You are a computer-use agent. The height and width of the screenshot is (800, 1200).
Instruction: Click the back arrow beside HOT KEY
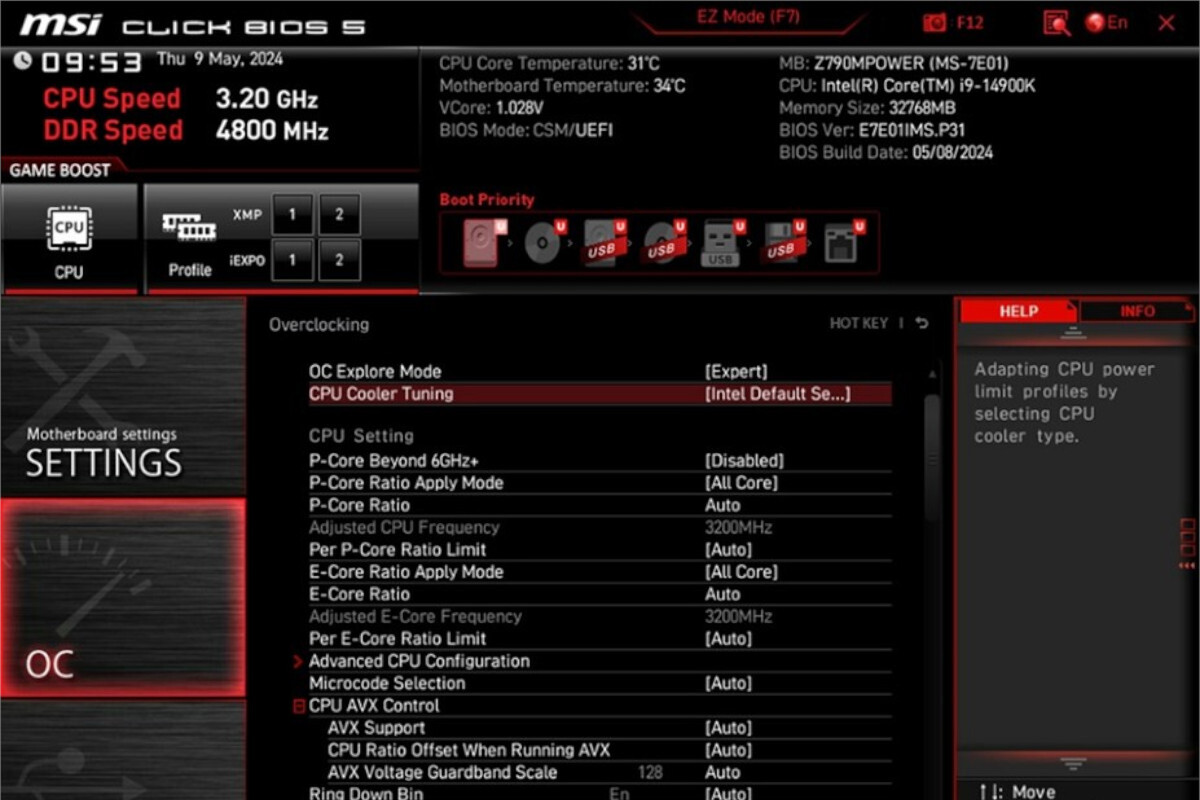921,323
